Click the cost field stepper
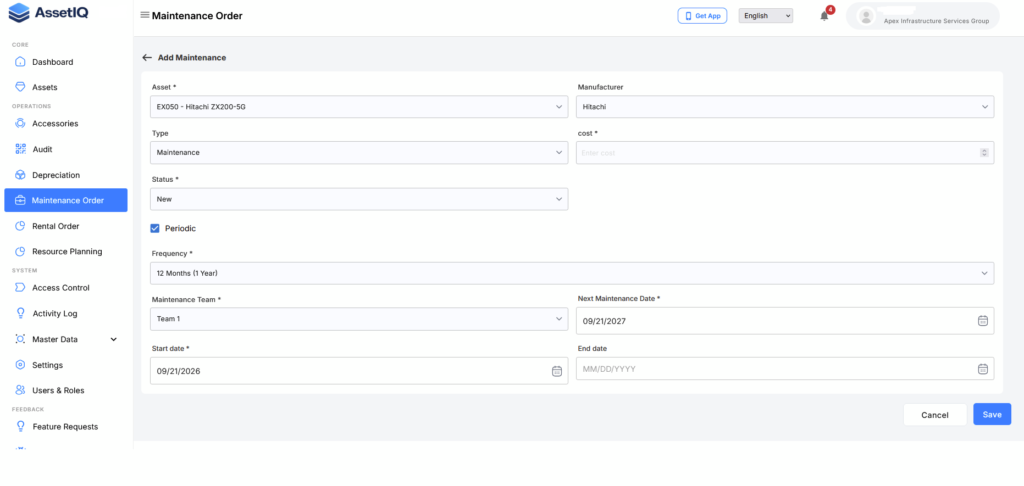Screen dimensions: 1024x486 984,152
